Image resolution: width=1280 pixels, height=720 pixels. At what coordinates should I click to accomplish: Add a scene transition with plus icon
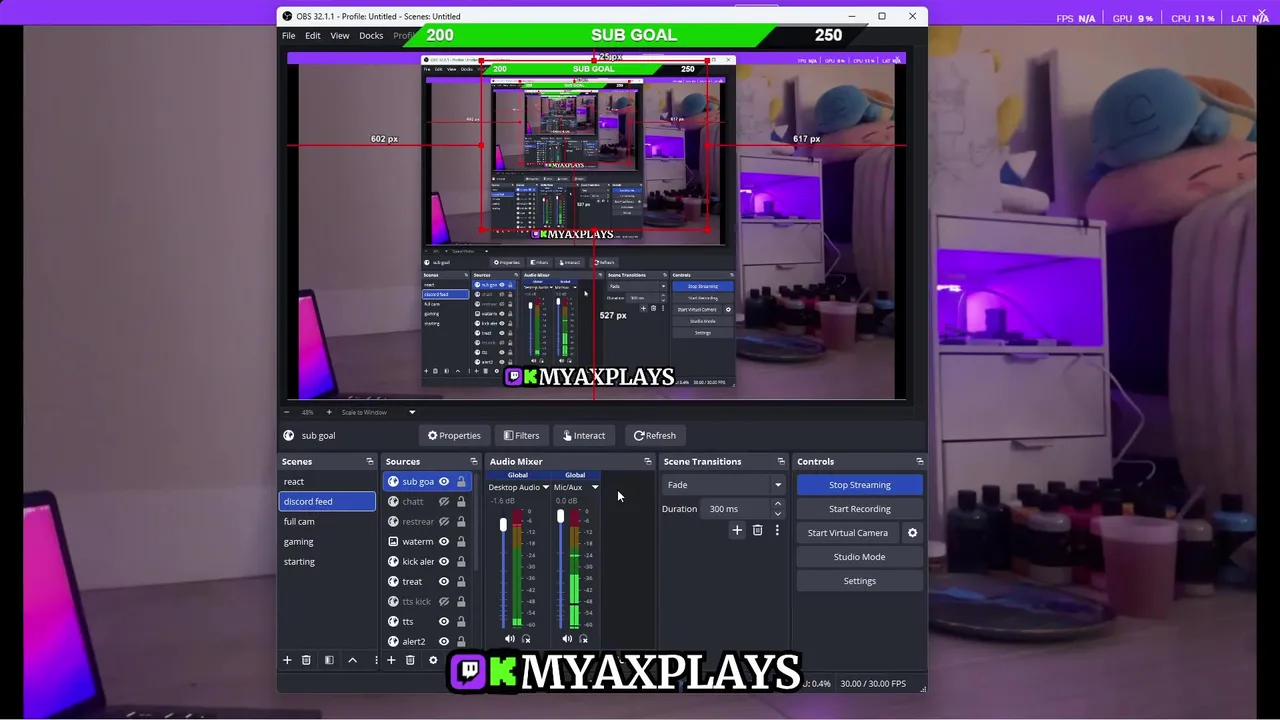click(737, 530)
